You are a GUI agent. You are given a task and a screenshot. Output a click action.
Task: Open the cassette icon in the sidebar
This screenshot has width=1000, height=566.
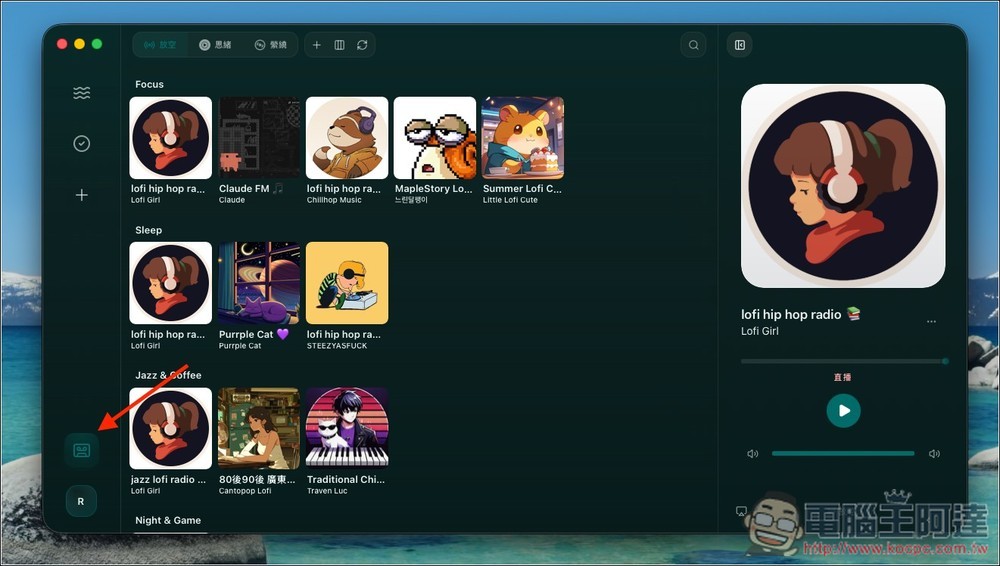pyautogui.click(x=82, y=451)
